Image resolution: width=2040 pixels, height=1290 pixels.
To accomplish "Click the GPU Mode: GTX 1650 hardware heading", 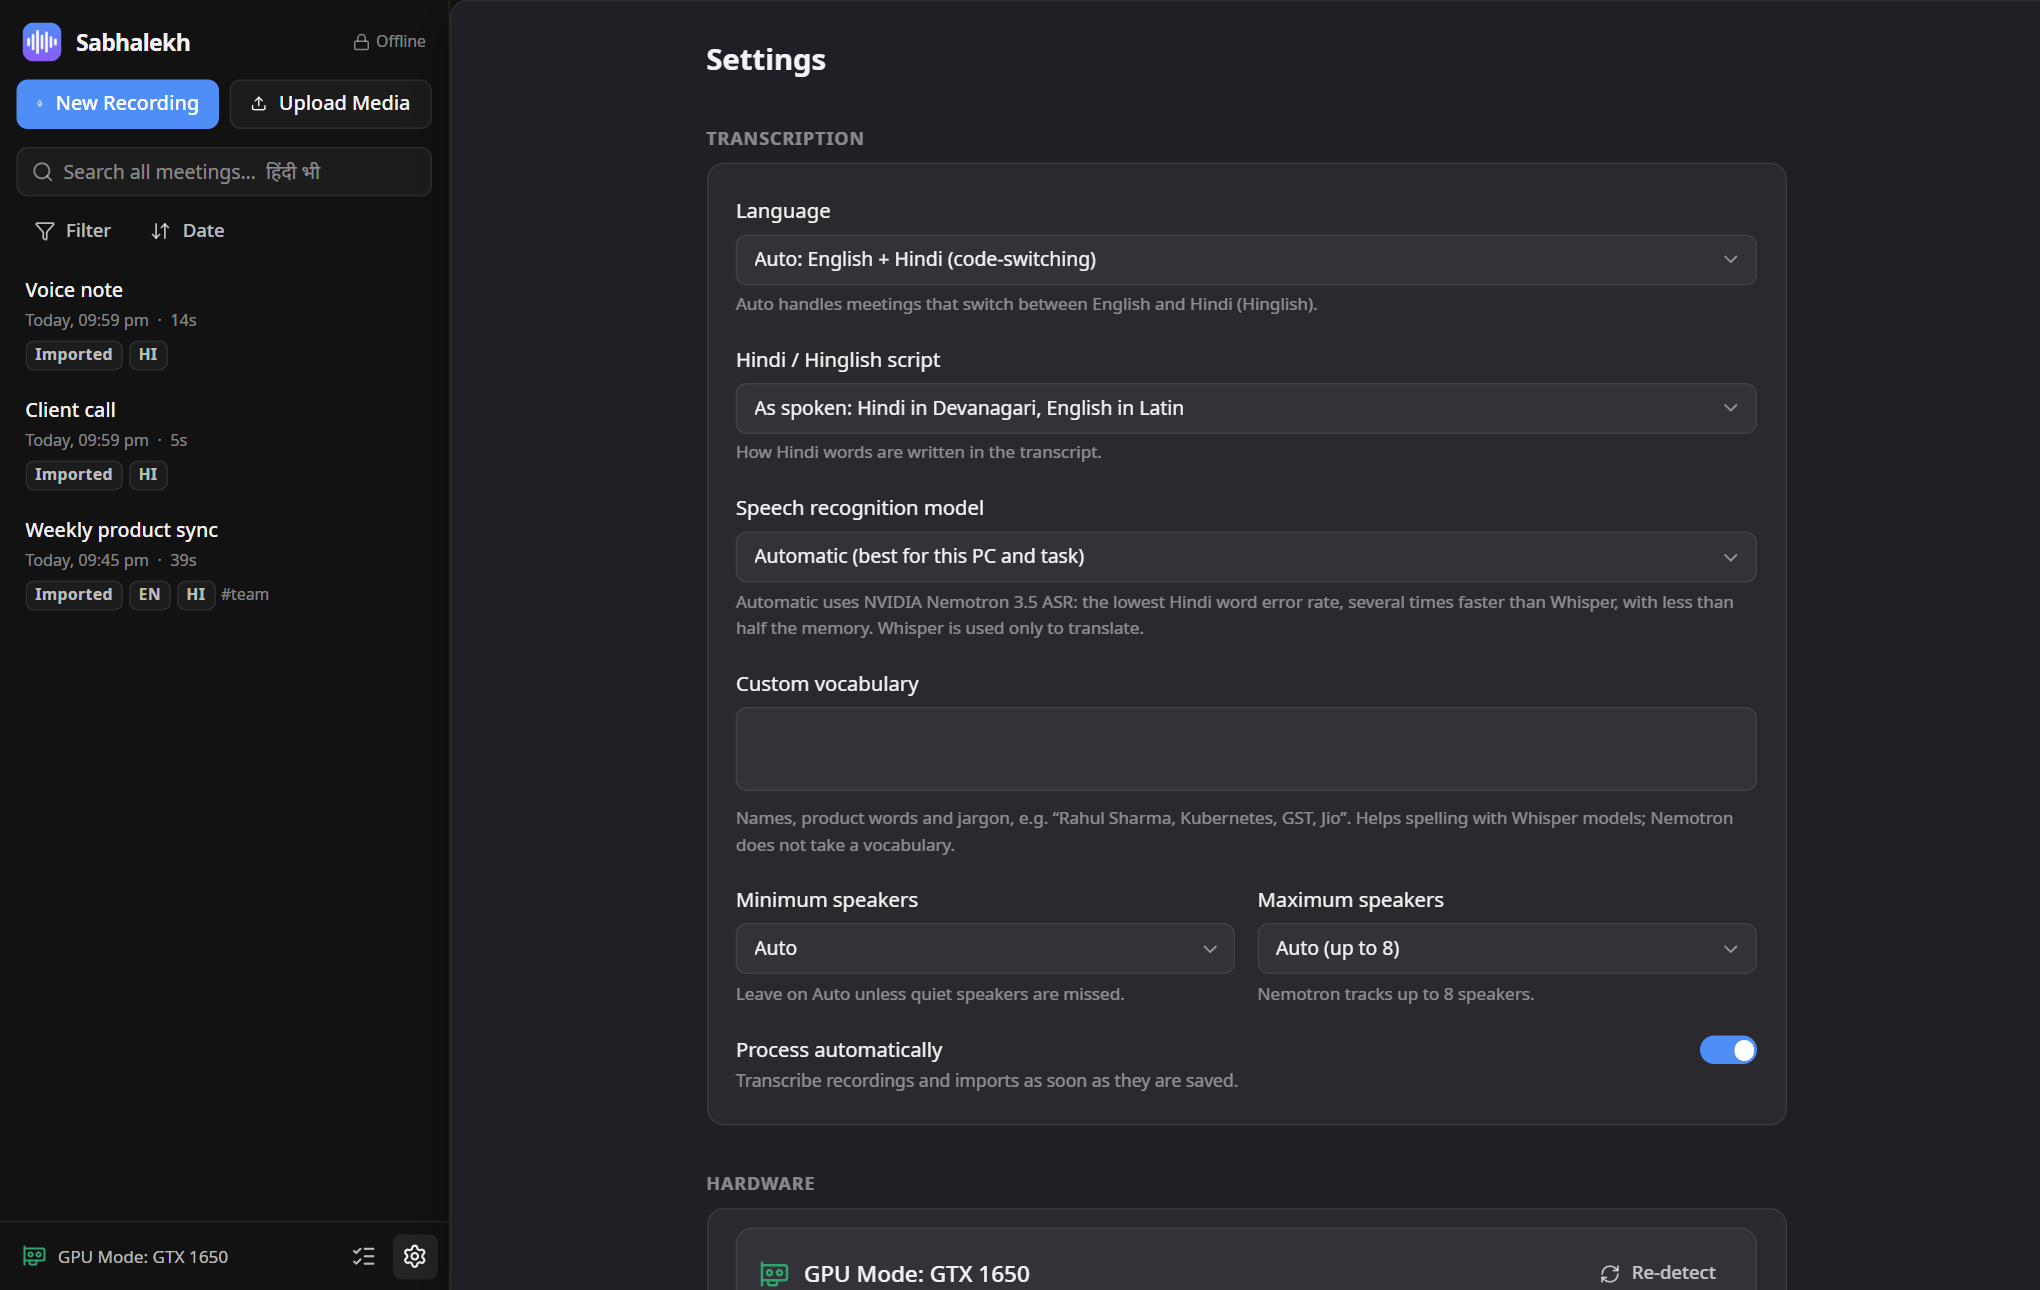I will (x=917, y=1274).
